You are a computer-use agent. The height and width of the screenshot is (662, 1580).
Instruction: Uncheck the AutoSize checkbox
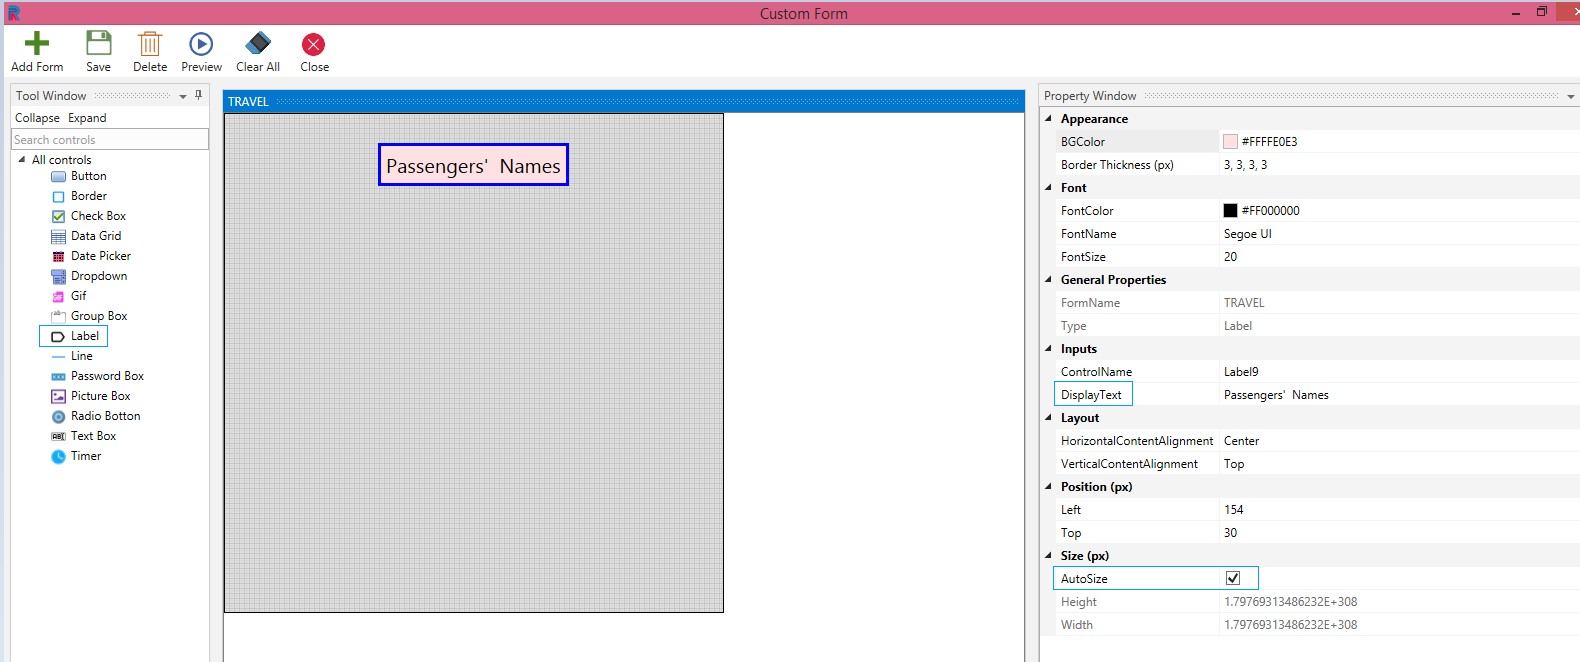pyautogui.click(x=1233, y=578)
